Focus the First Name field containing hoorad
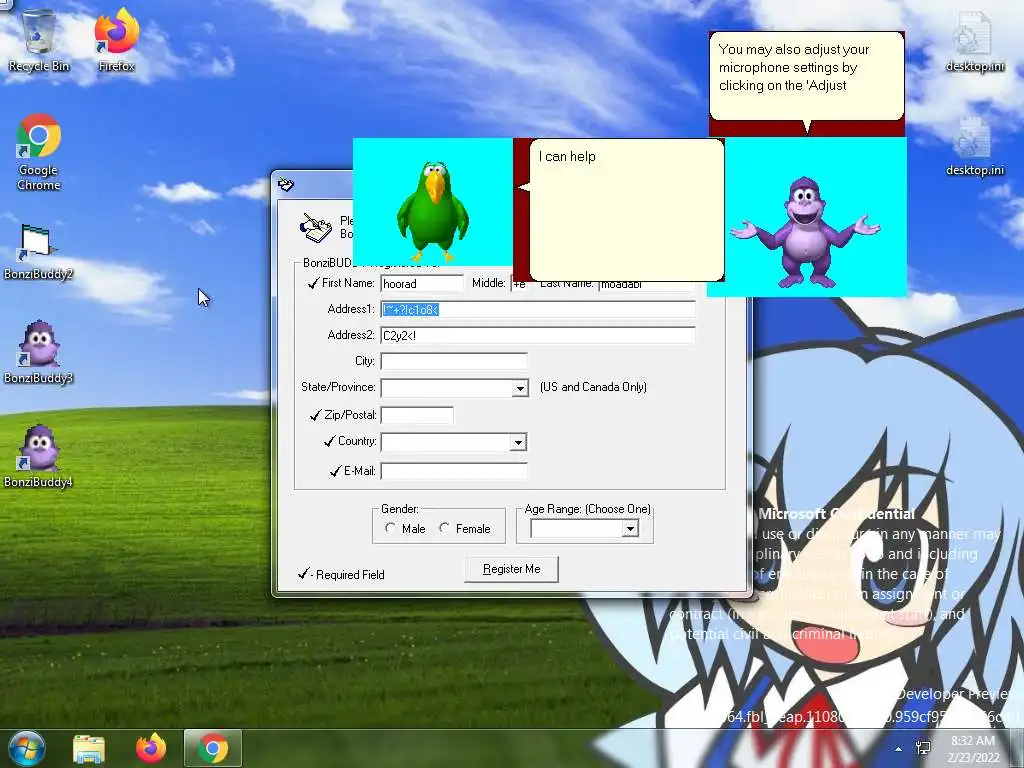This screenshot has width=1024, height=768. (422, 283)
